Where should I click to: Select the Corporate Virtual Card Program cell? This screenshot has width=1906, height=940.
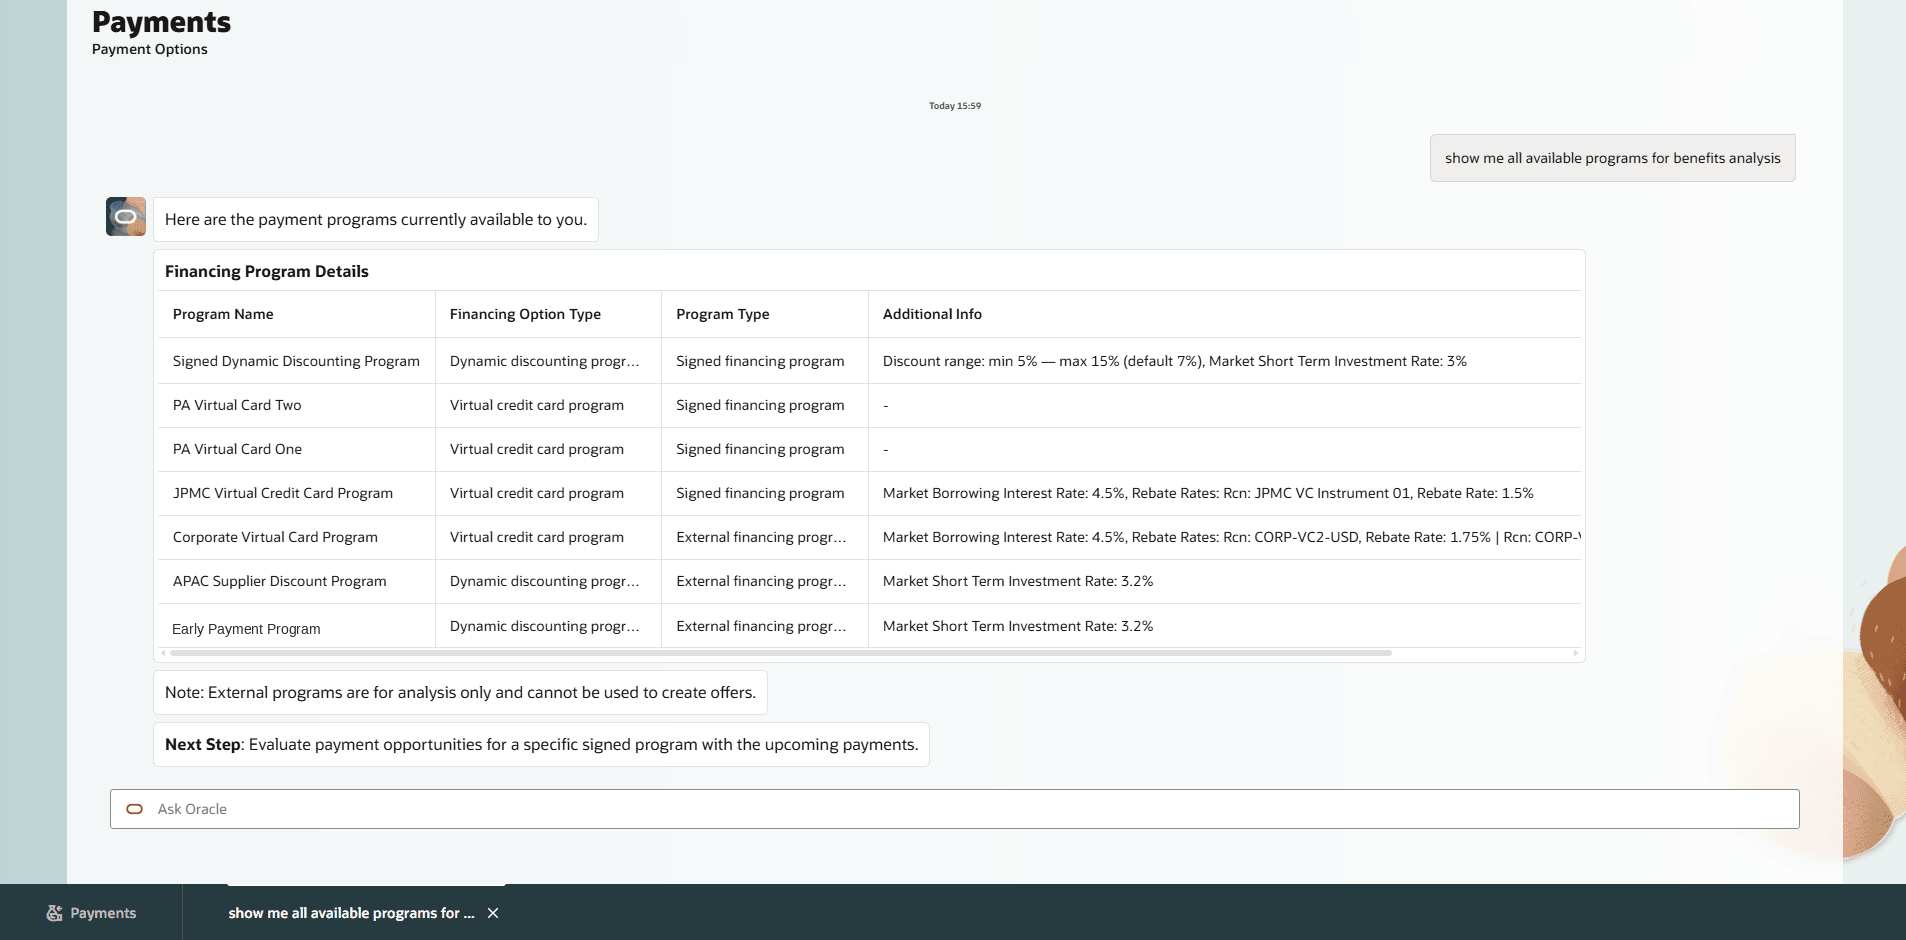[x=296, y=537]
